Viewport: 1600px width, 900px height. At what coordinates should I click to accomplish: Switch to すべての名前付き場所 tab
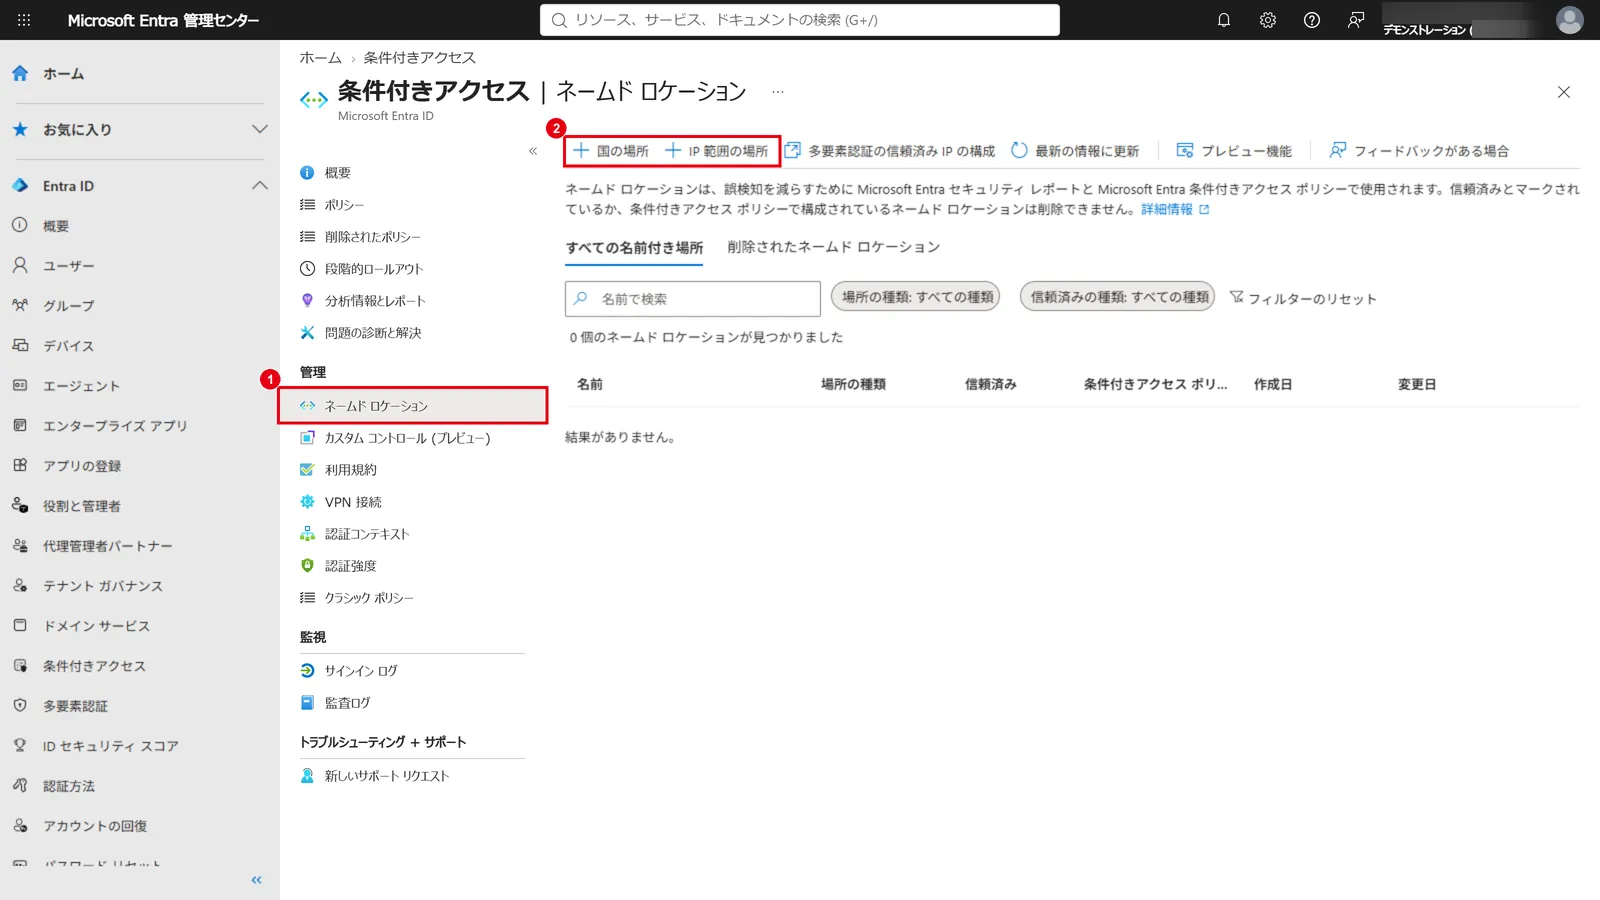634,248
